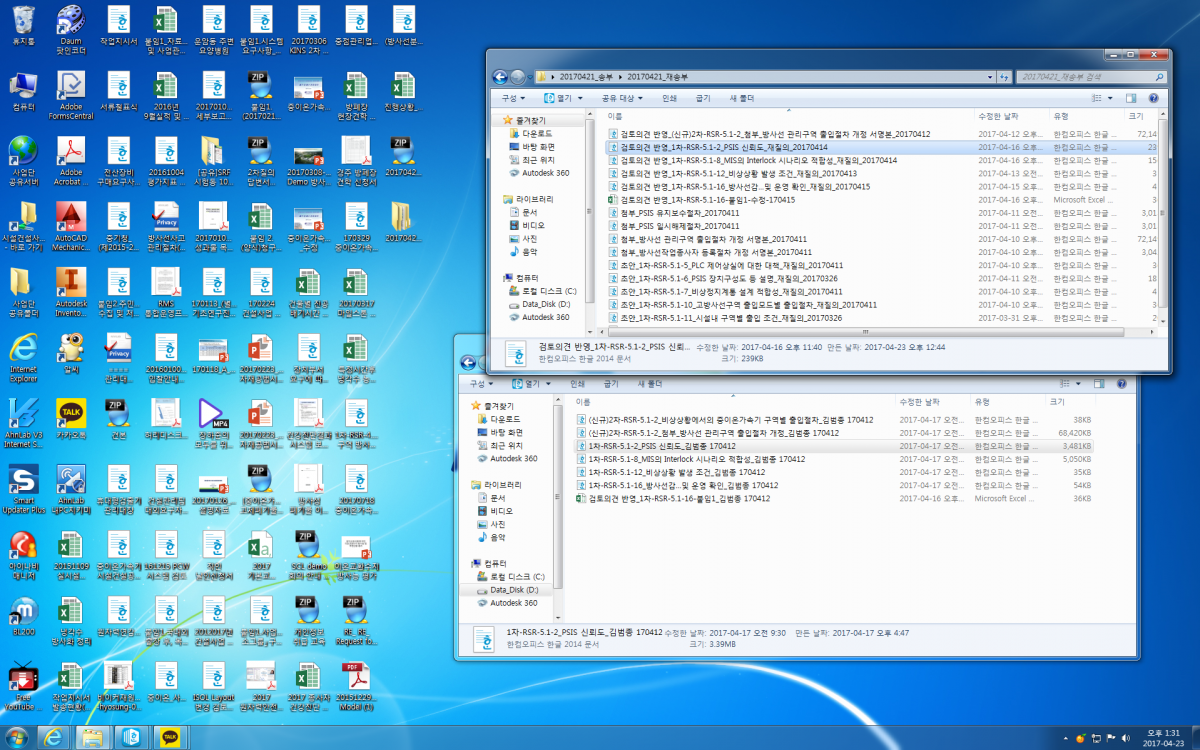Toggle preview pane icon in 재송부 window
1200x750 pixels.
[1132, 98]
